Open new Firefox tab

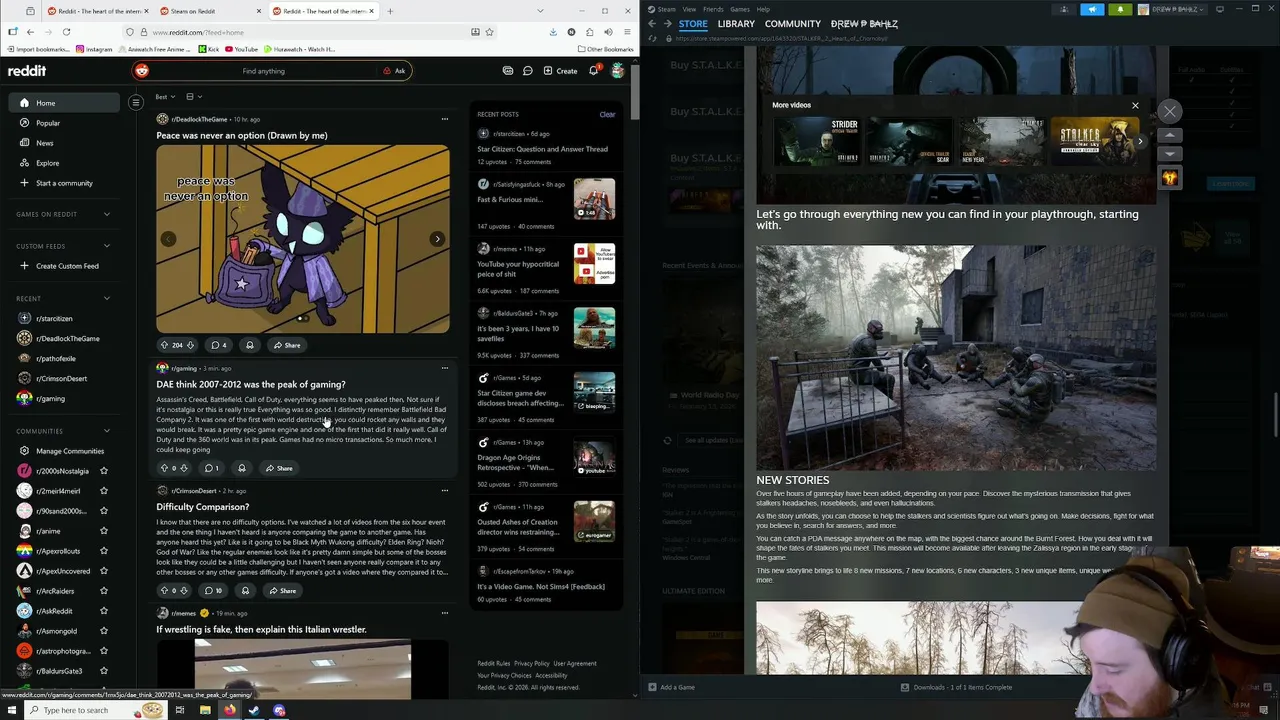390,11
